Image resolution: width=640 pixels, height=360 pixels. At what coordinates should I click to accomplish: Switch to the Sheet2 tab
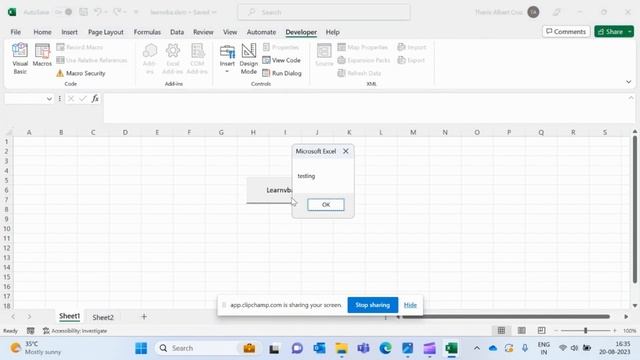click(x=103, y=317)
